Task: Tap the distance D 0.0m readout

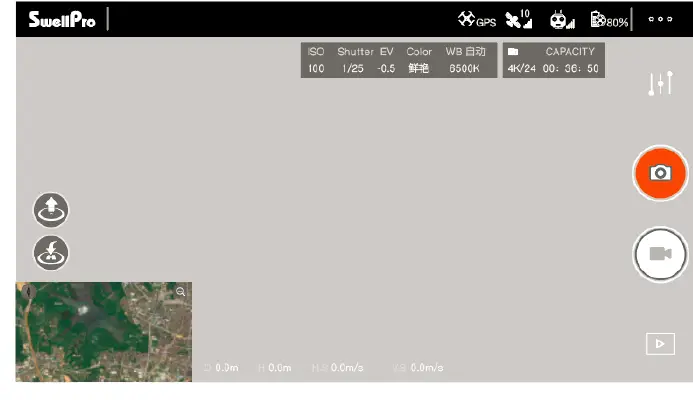Action: 221,368
